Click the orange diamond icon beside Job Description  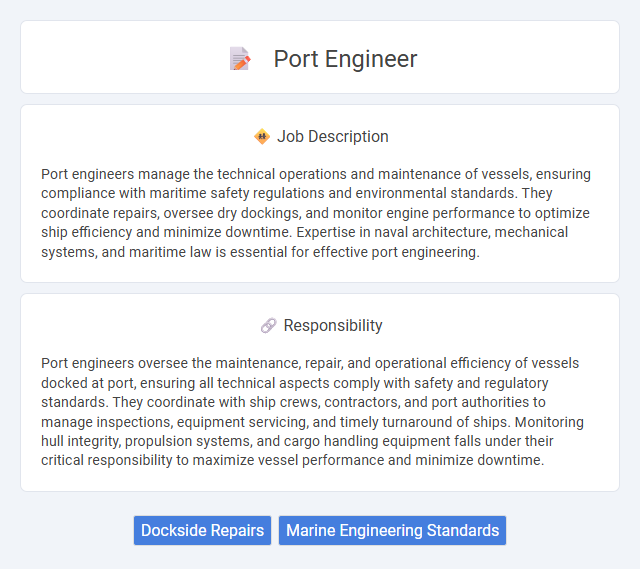tap(262, 137)
